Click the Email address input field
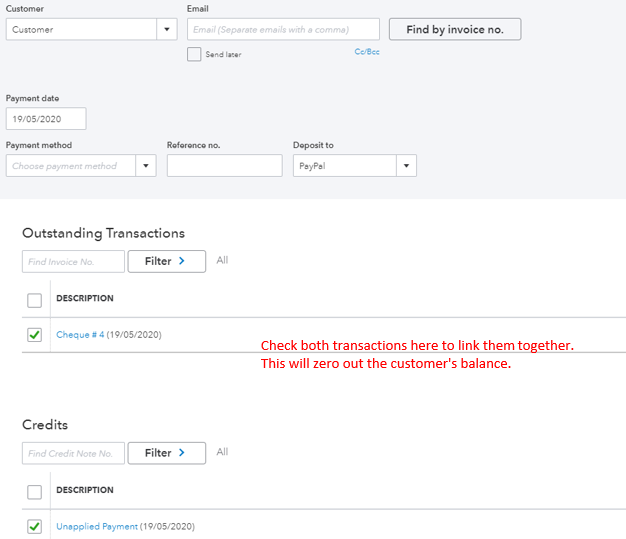The height and width of the screenshot is (539, 626). tap(283, 29)
